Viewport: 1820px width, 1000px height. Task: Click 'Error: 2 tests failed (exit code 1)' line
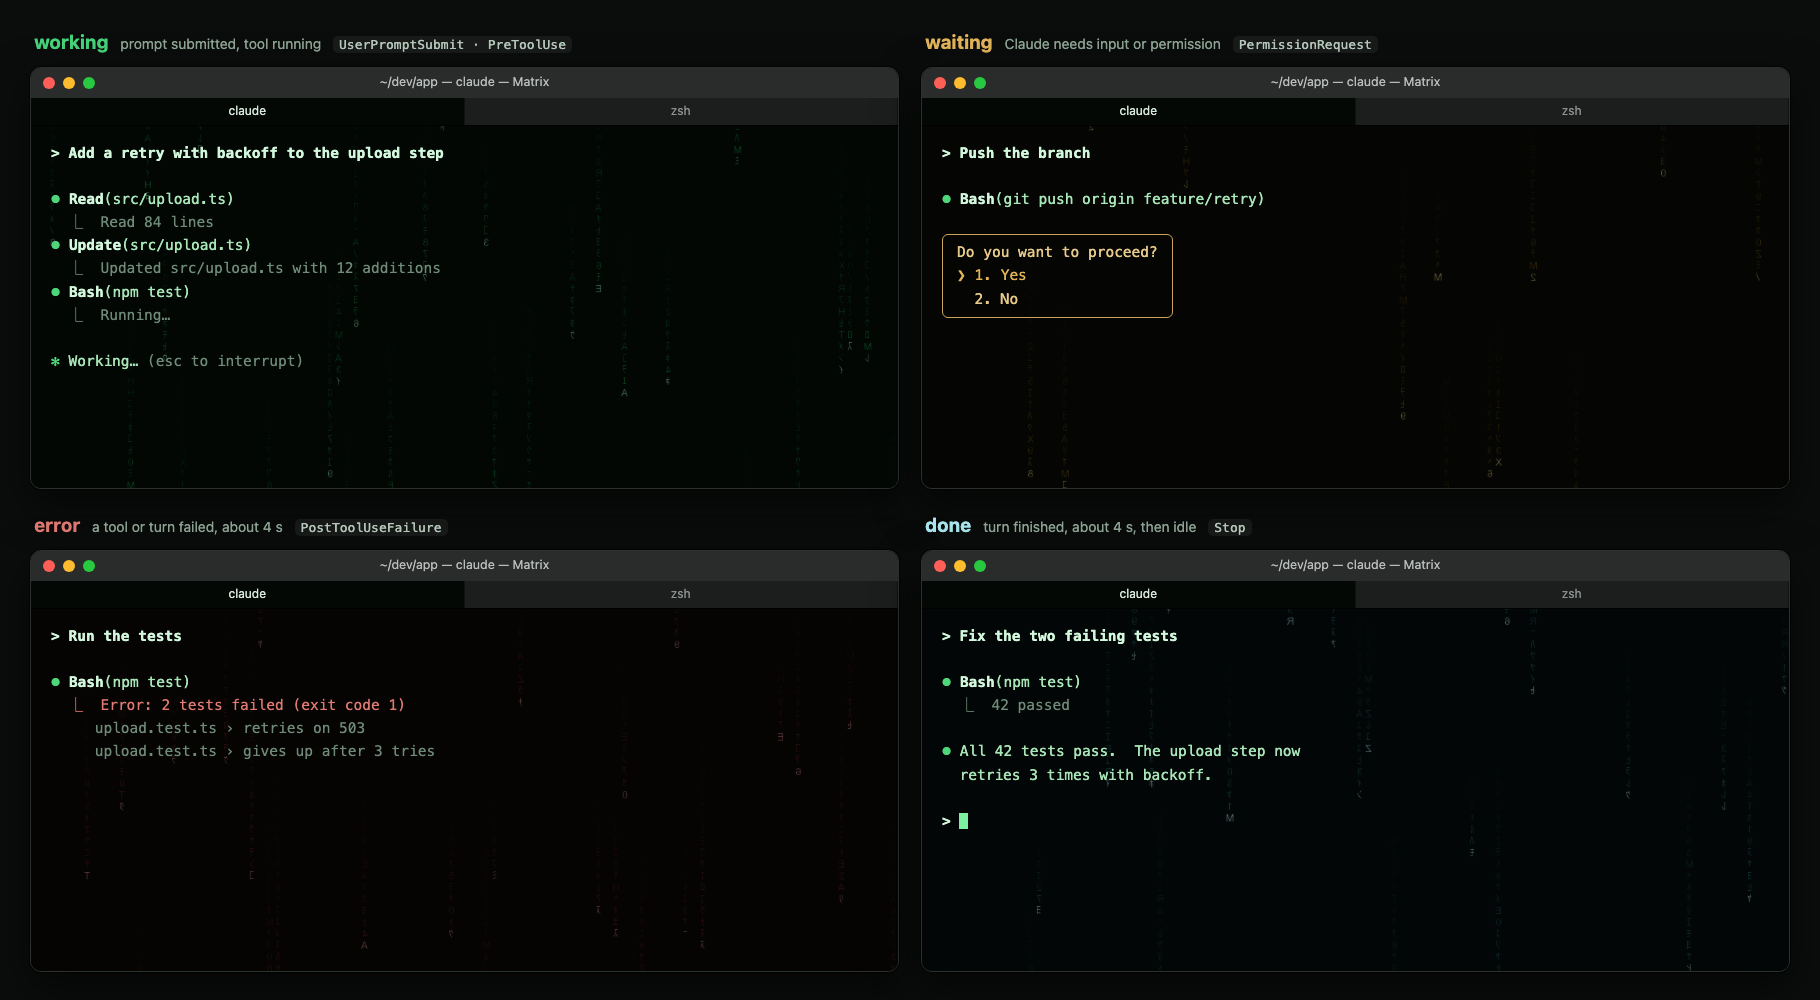point(252,705)
